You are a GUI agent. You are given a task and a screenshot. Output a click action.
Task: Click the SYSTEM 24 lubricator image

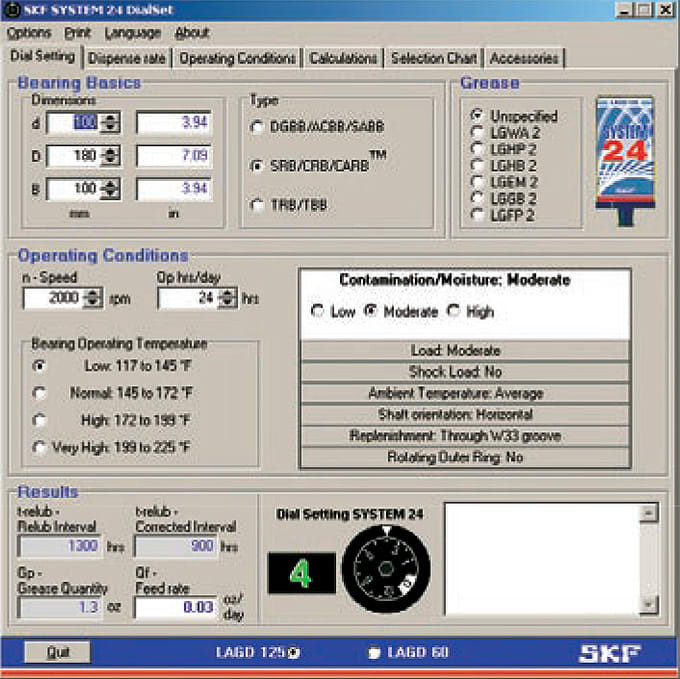pos(625,160)
